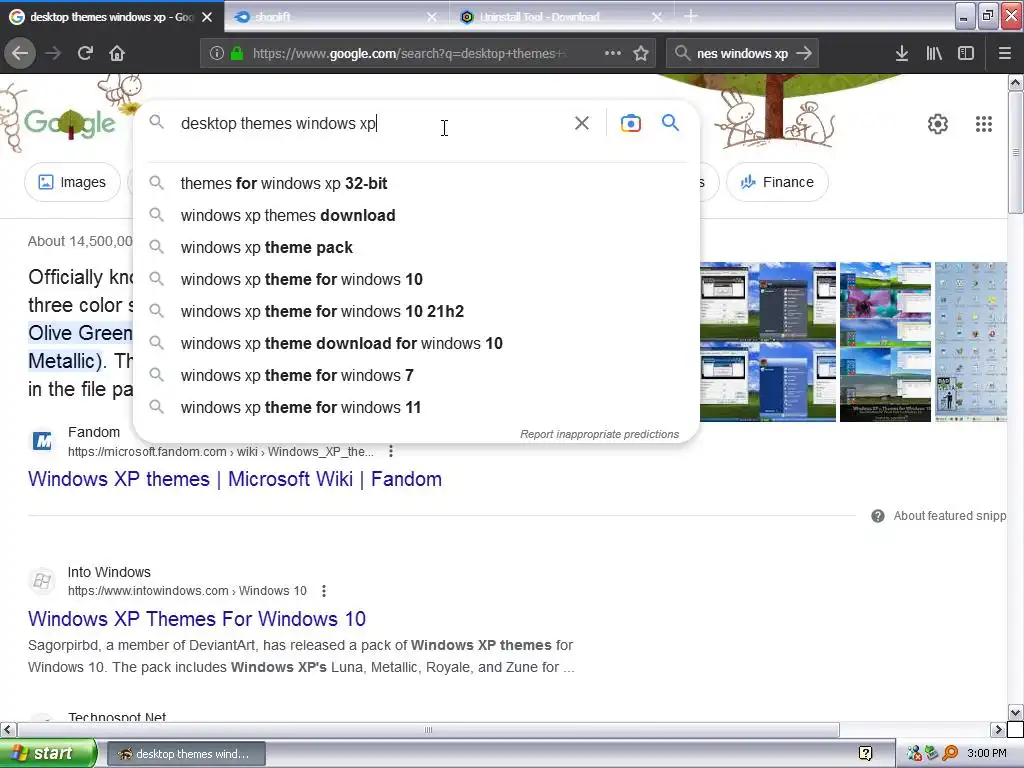This screenshot has height=768, width=1024.
Task: Choose suggestion windows xp themes download
Action: coord(415,216)
